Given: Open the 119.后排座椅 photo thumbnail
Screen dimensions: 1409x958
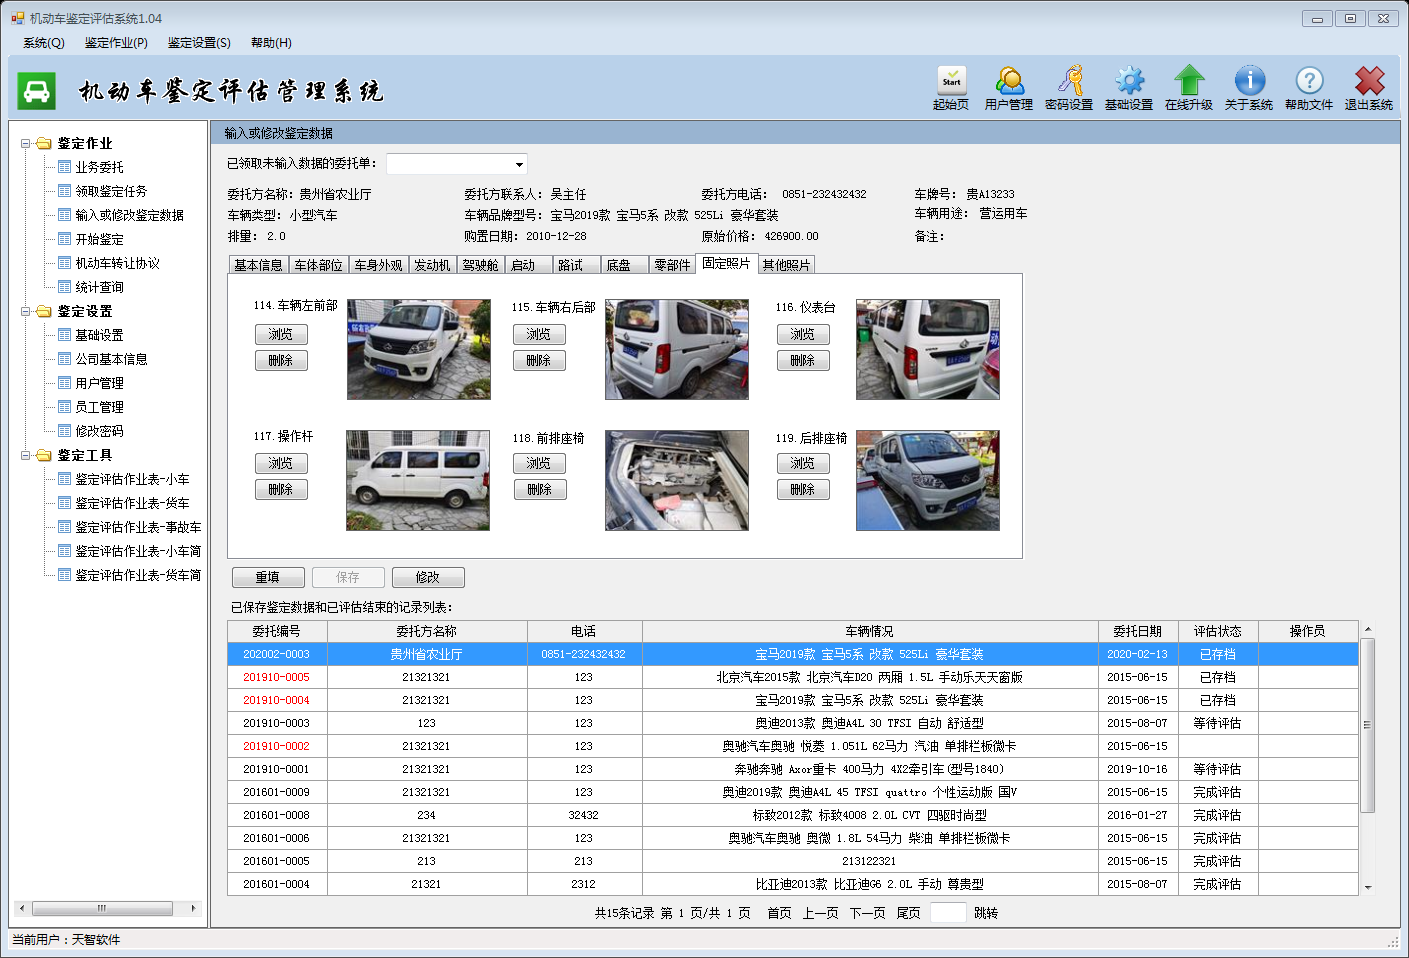Looking at the screenshot, I should point(928,480).
